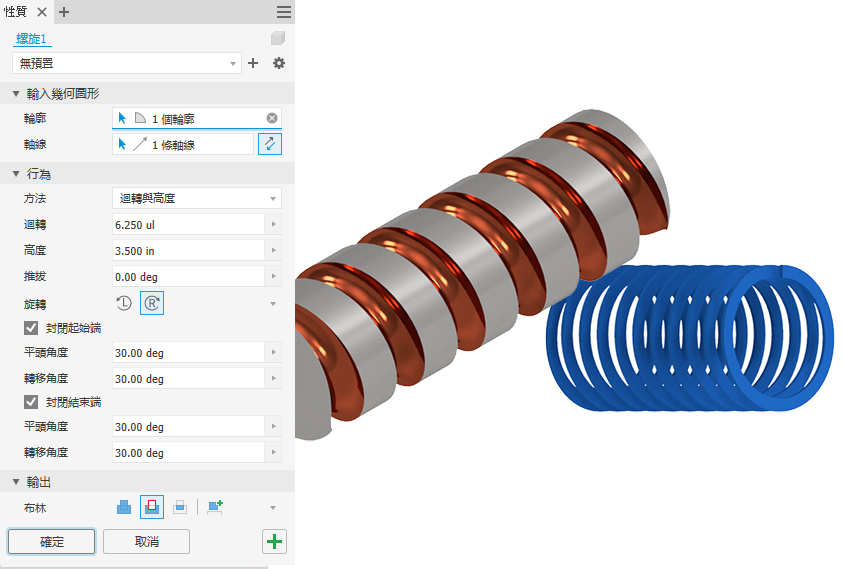Open start 平頭角度 arrow menu

click(274, 353)
